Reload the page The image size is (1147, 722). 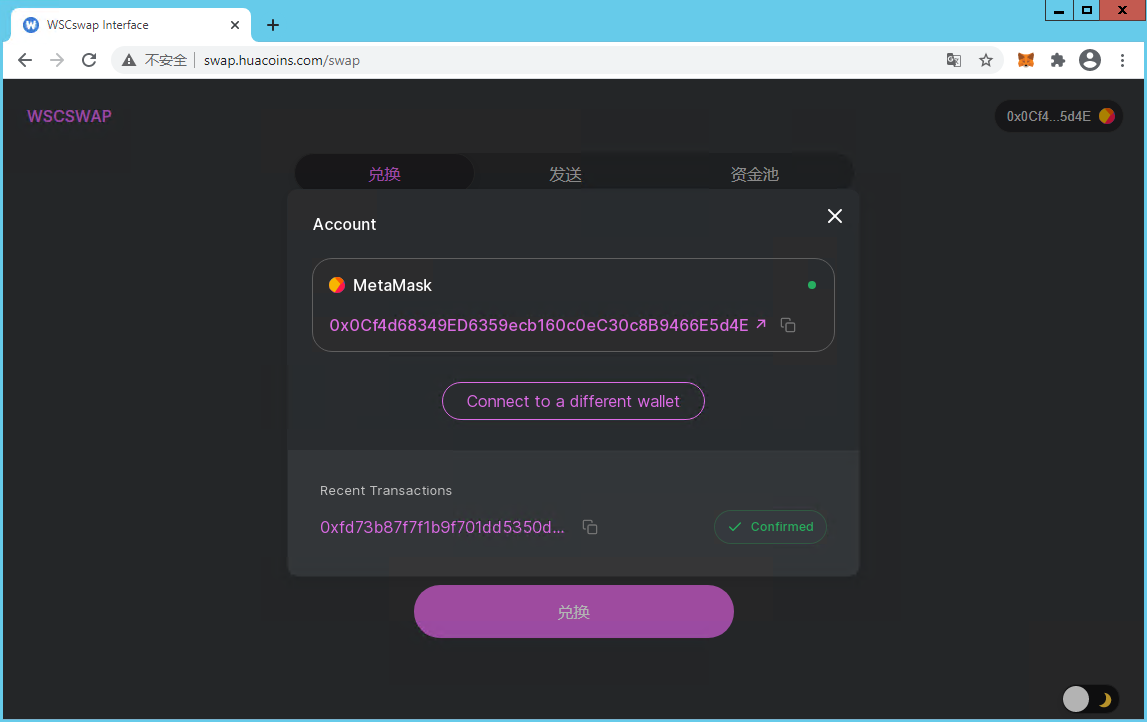pyautogui.click(x=89, y=60)
